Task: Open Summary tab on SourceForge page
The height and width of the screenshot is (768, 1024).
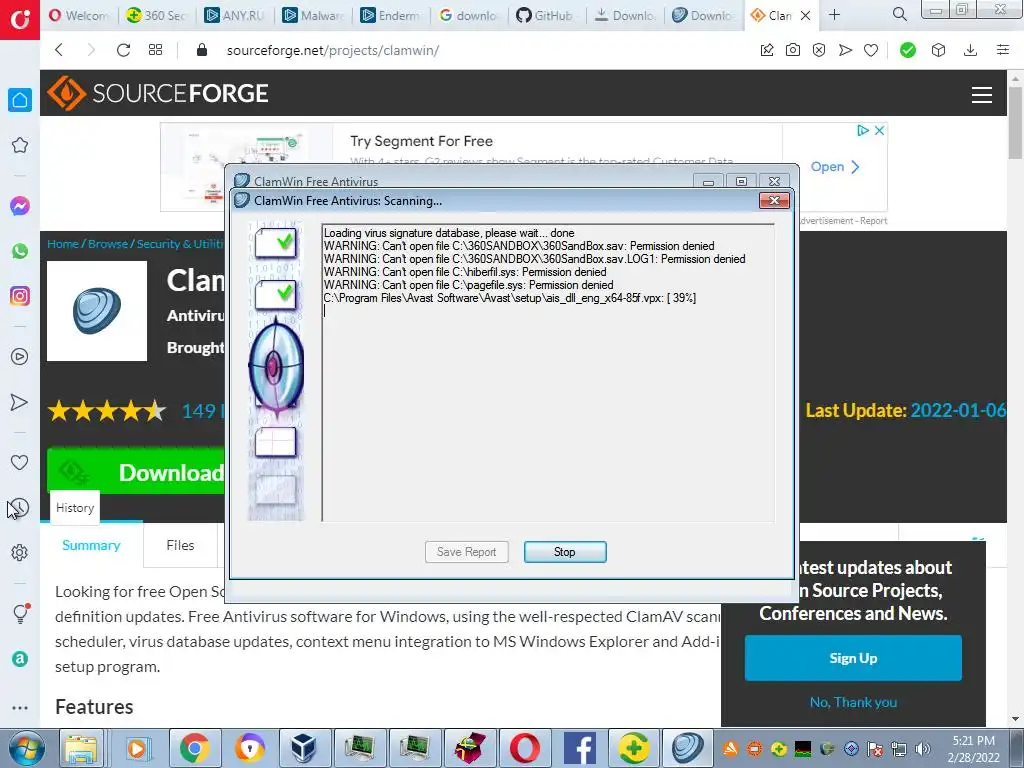Action: (91, 545)
